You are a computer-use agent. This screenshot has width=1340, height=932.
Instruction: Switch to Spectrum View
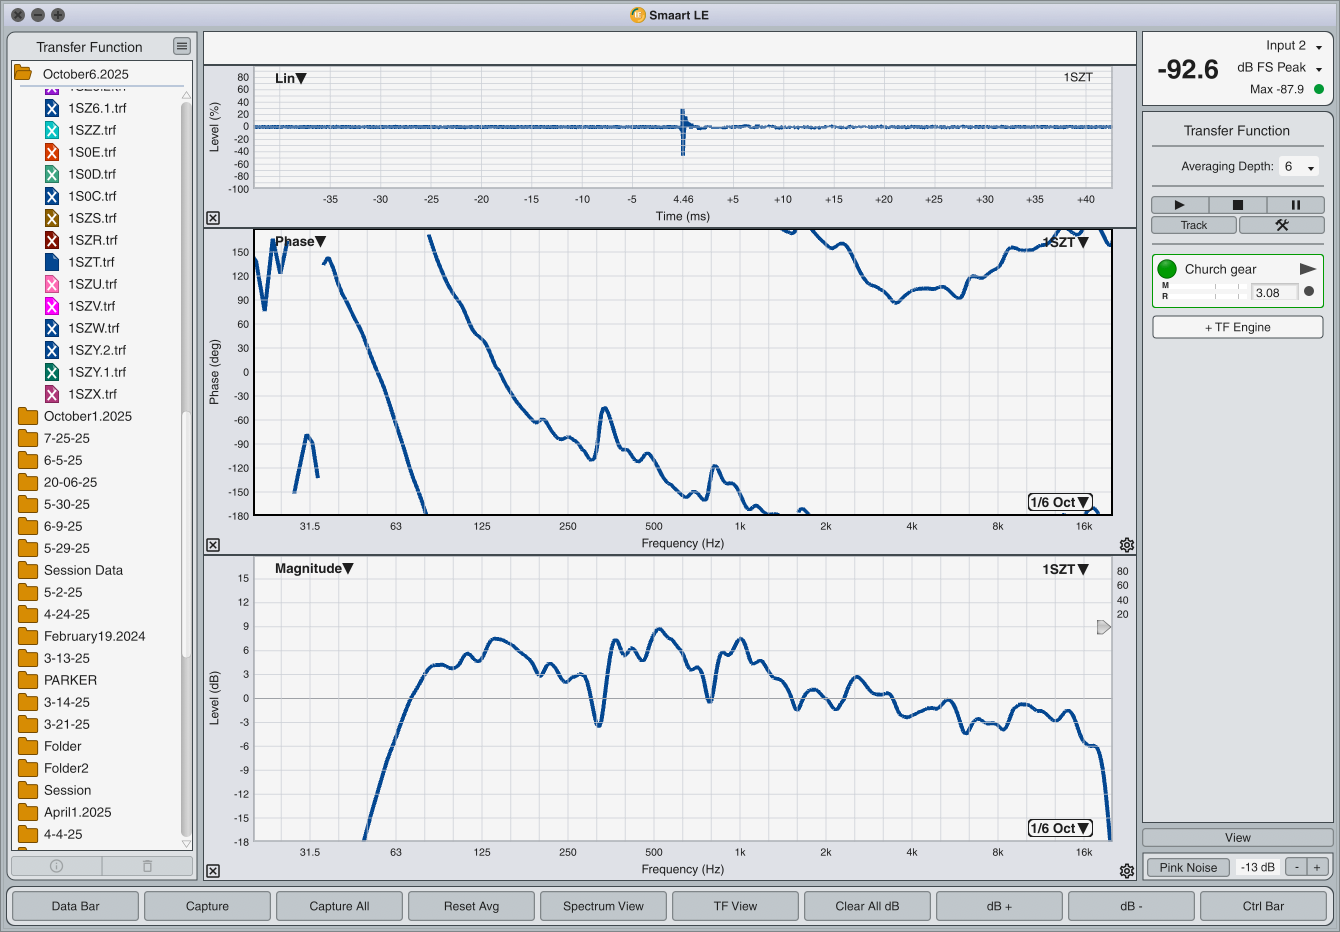603,906
